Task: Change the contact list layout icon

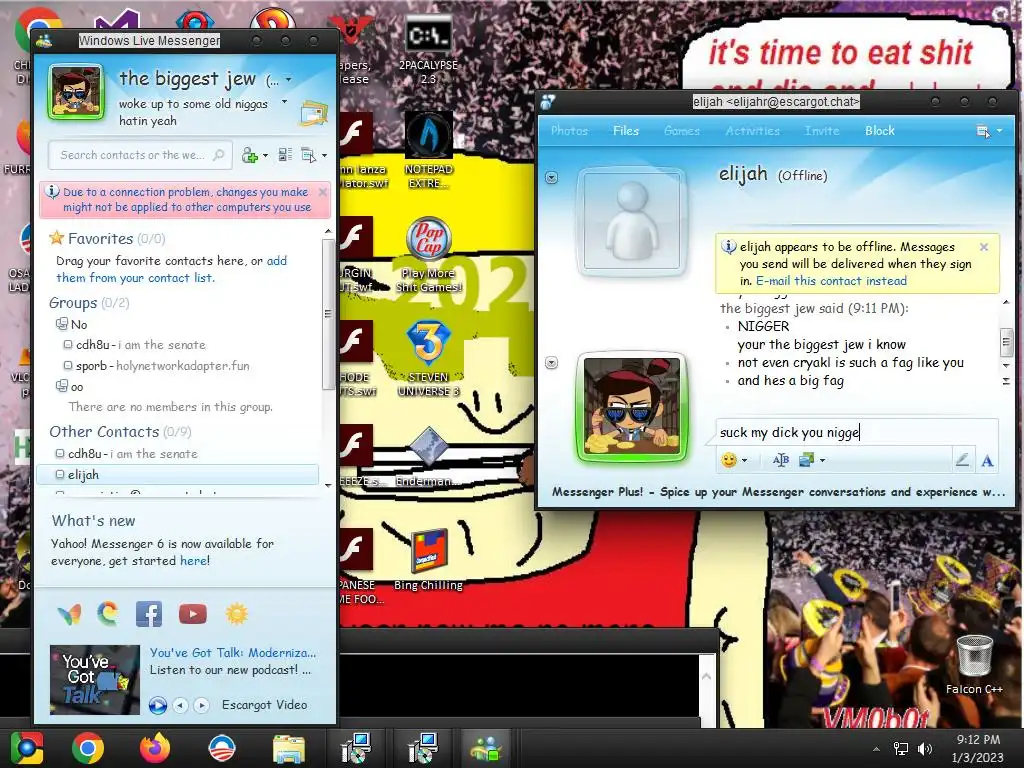Action: click(285, 155)
